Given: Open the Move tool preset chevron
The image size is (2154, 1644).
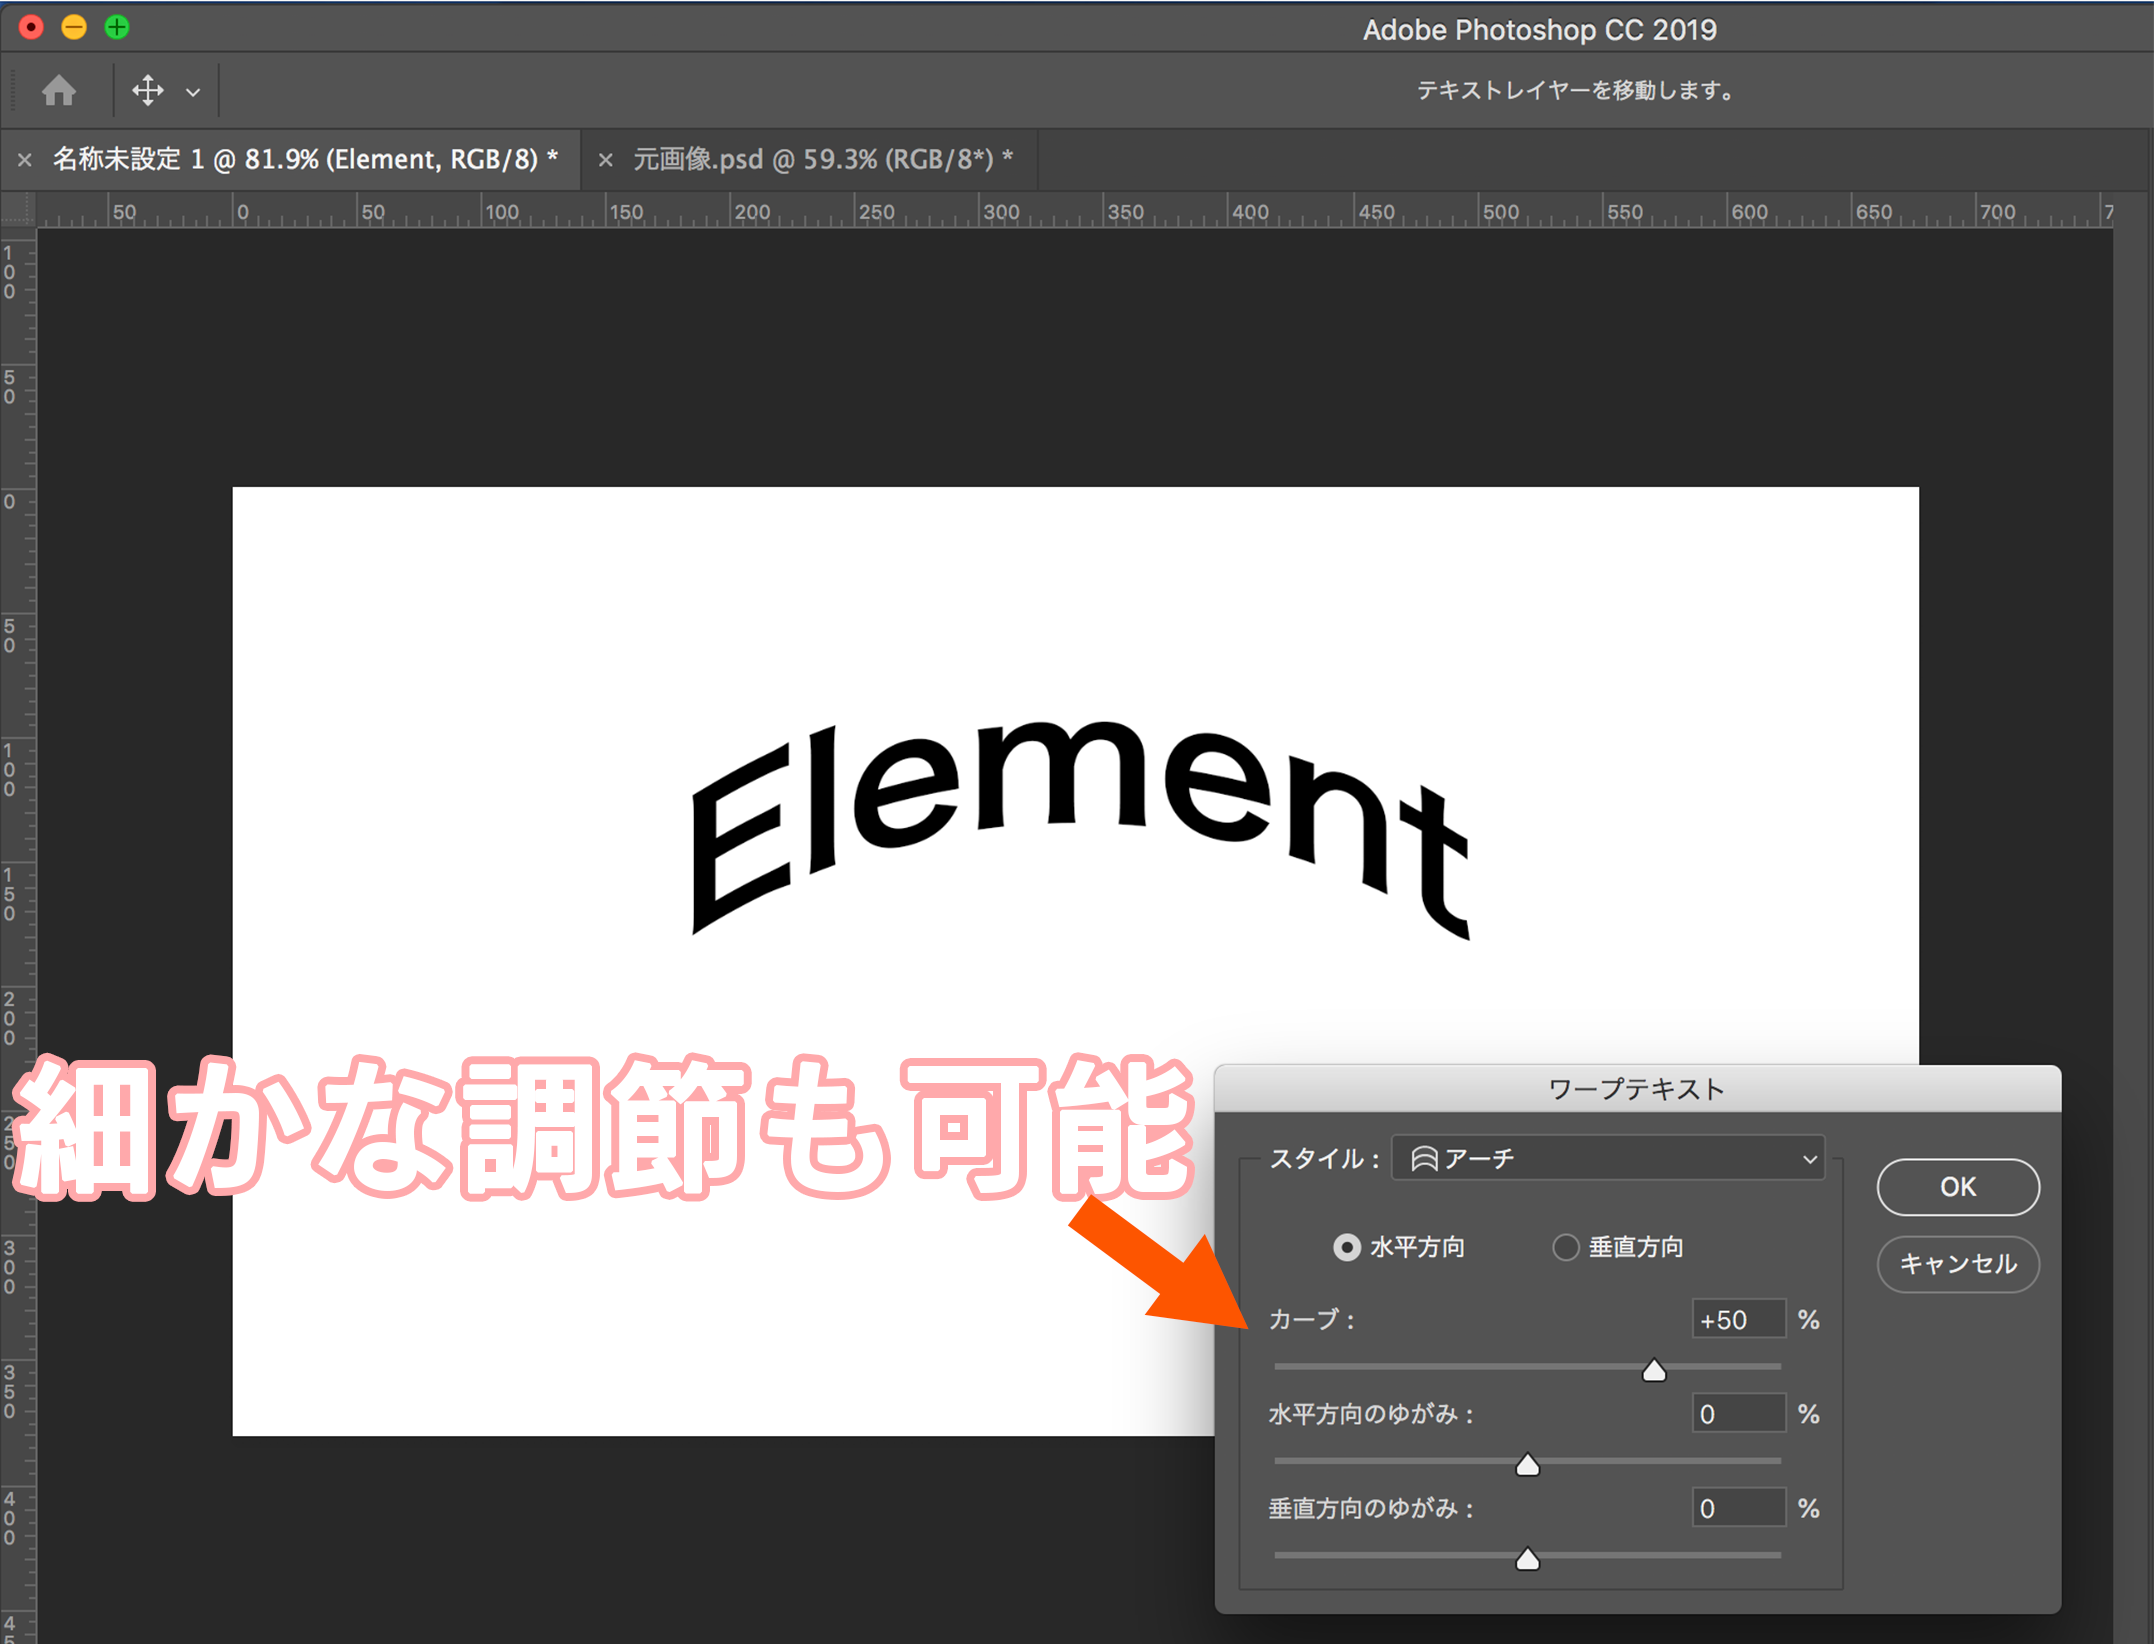Looking at the screenshot, I should (x=193, y=92).
